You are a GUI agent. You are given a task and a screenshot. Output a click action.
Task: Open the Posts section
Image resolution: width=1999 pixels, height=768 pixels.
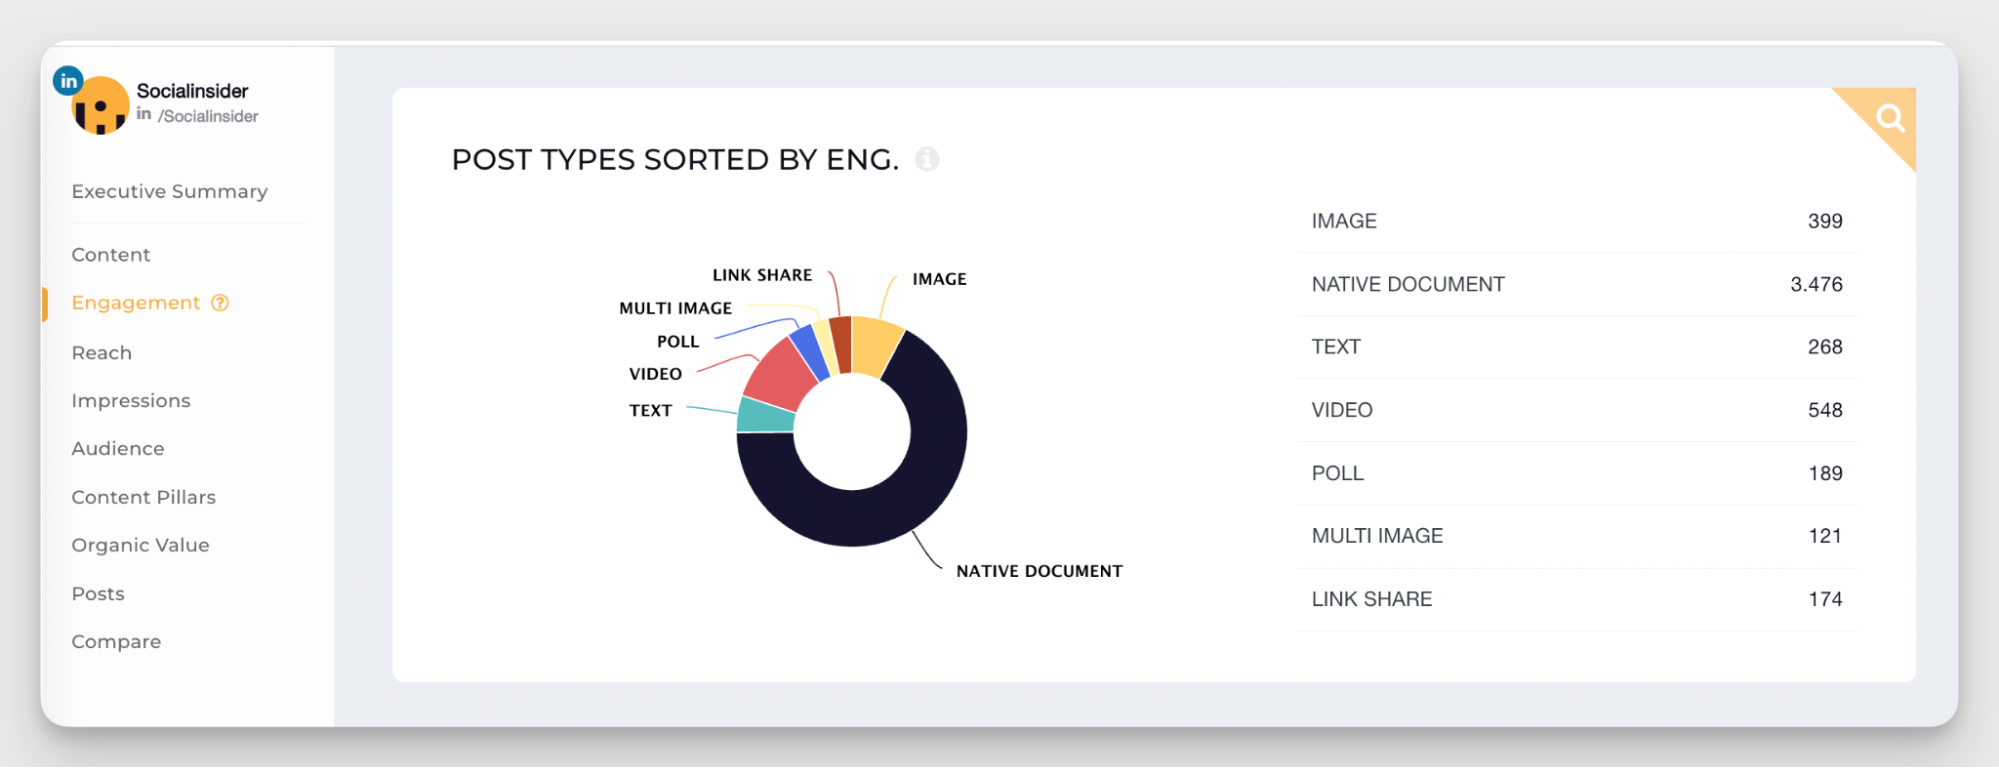(x=97, y=593)
